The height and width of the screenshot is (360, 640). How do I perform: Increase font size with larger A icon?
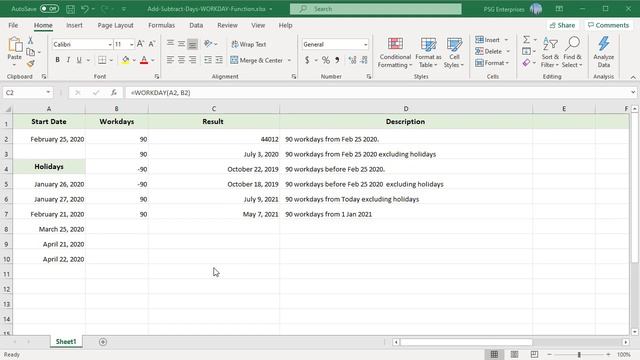point(140,44)
